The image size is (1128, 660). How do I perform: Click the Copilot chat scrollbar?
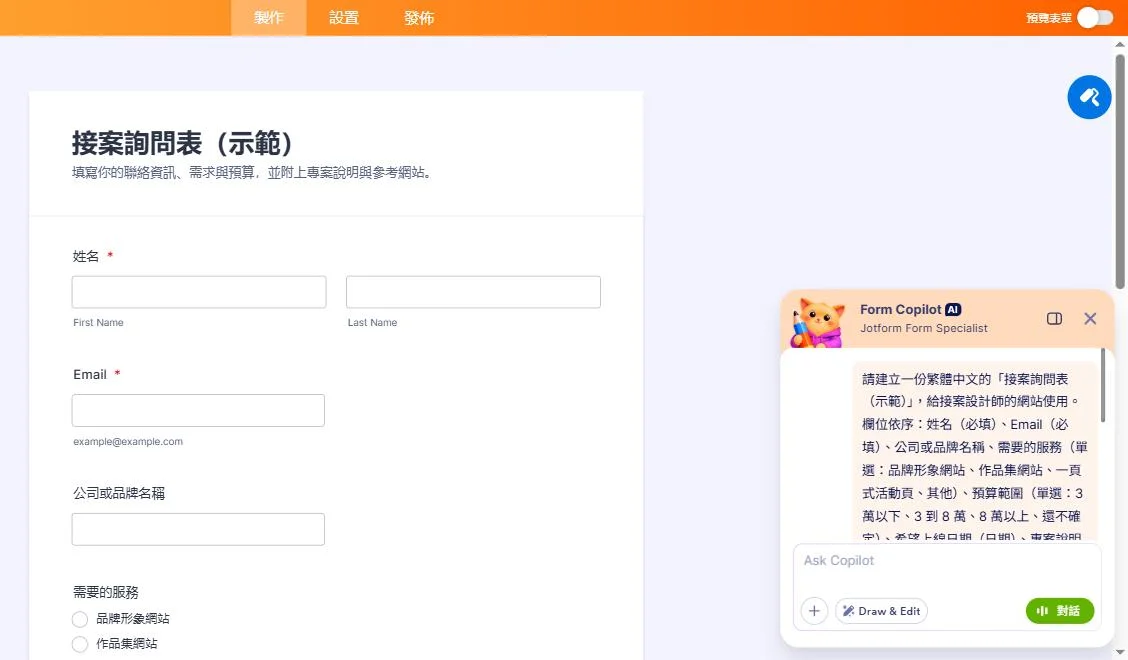(1102, 386)
